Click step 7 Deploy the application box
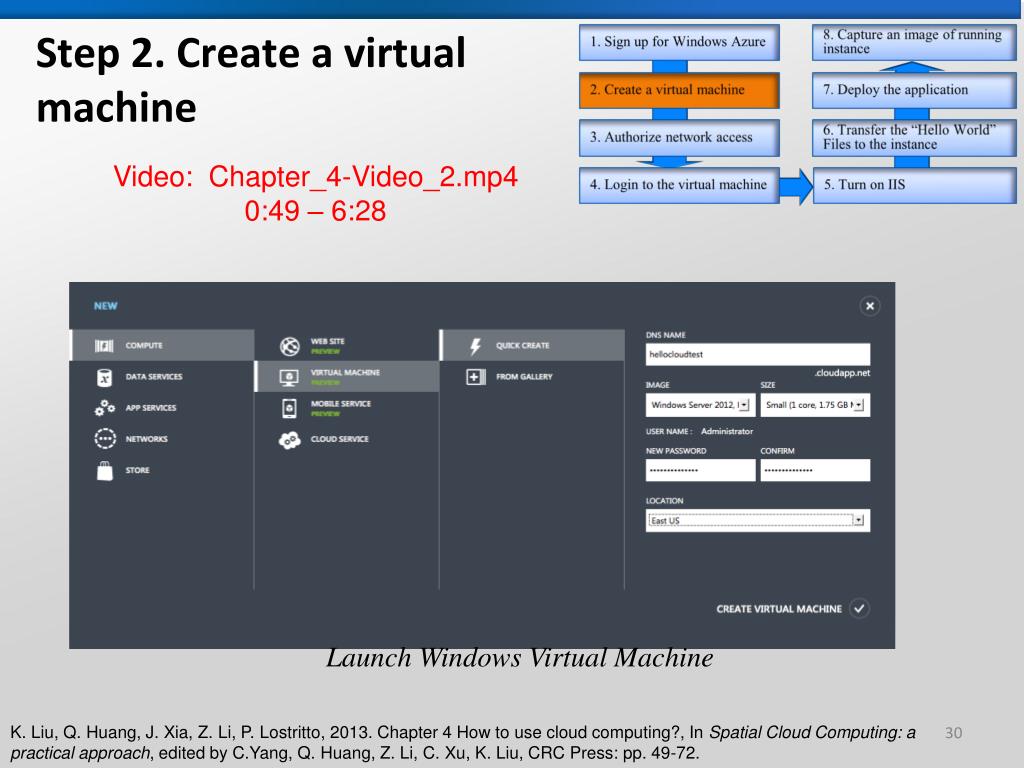The height and width of the screenshot is (768, 1024). (x=914, y=90)
